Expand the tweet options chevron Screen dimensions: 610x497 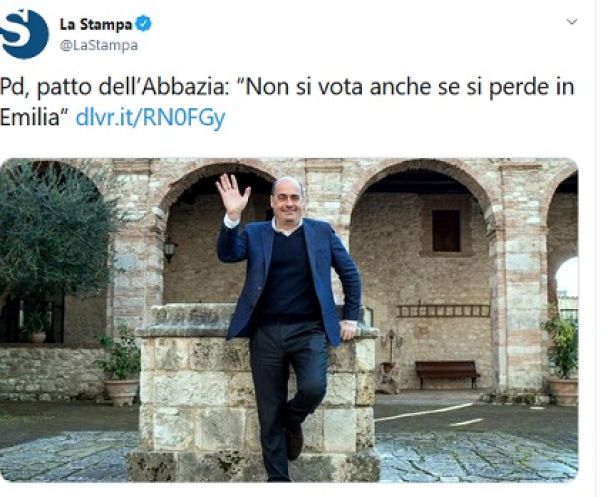(x=571, y=22)
